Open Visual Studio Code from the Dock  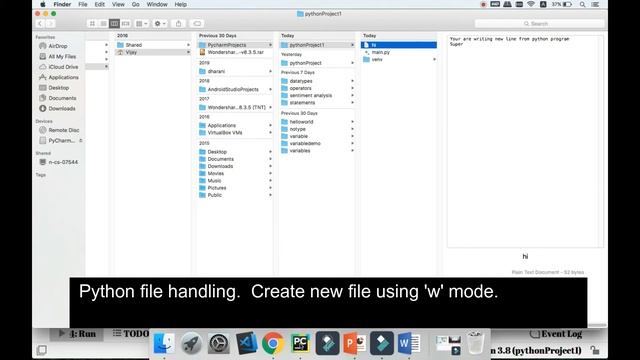point(246,343)
